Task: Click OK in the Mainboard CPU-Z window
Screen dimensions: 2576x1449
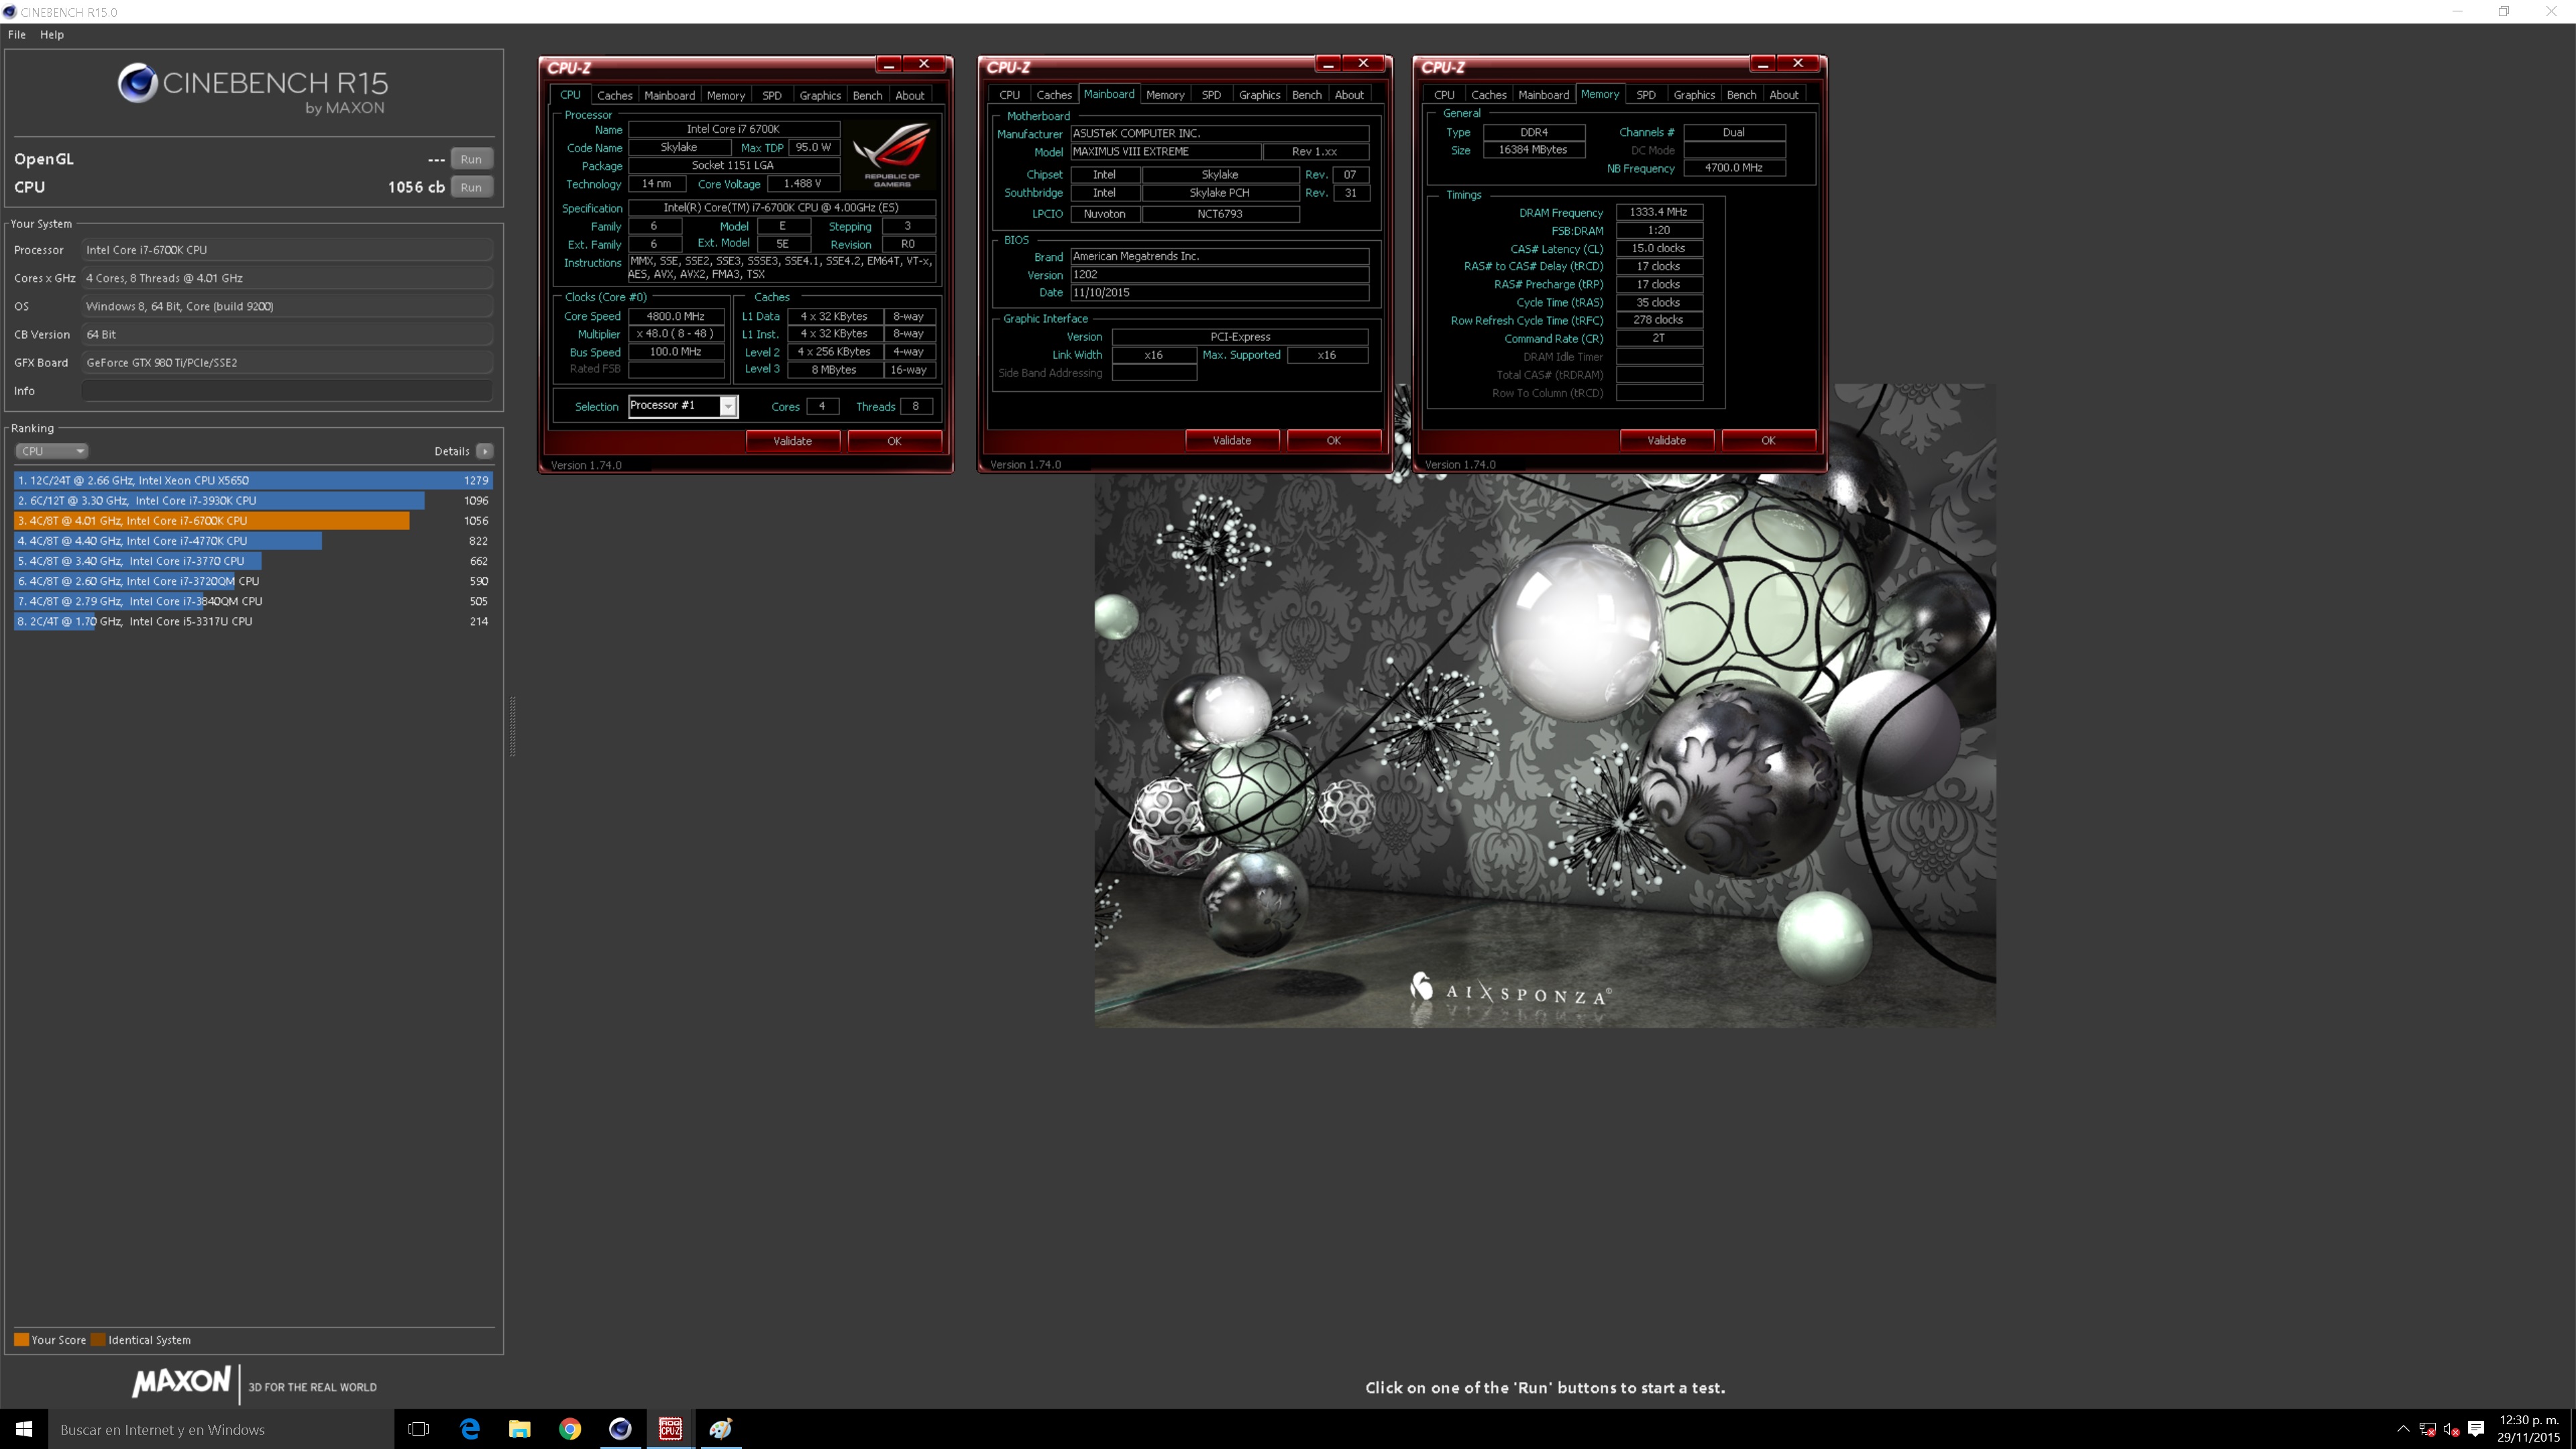Action: click(x=1333, y=440)
